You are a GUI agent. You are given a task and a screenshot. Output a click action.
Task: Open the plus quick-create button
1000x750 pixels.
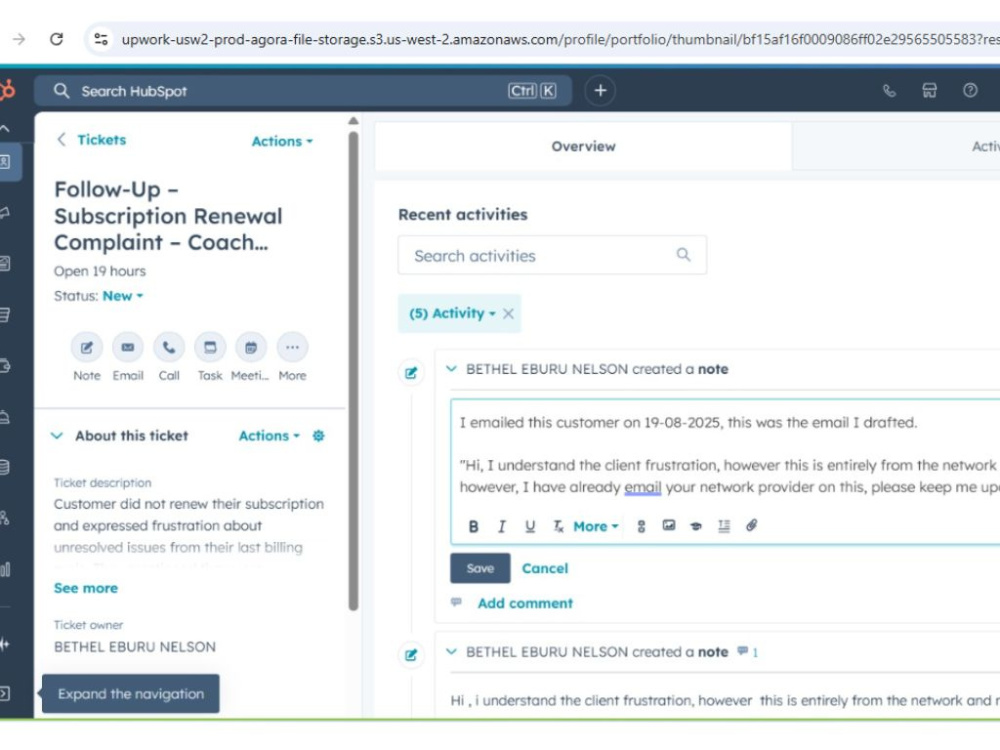[600, 91]
